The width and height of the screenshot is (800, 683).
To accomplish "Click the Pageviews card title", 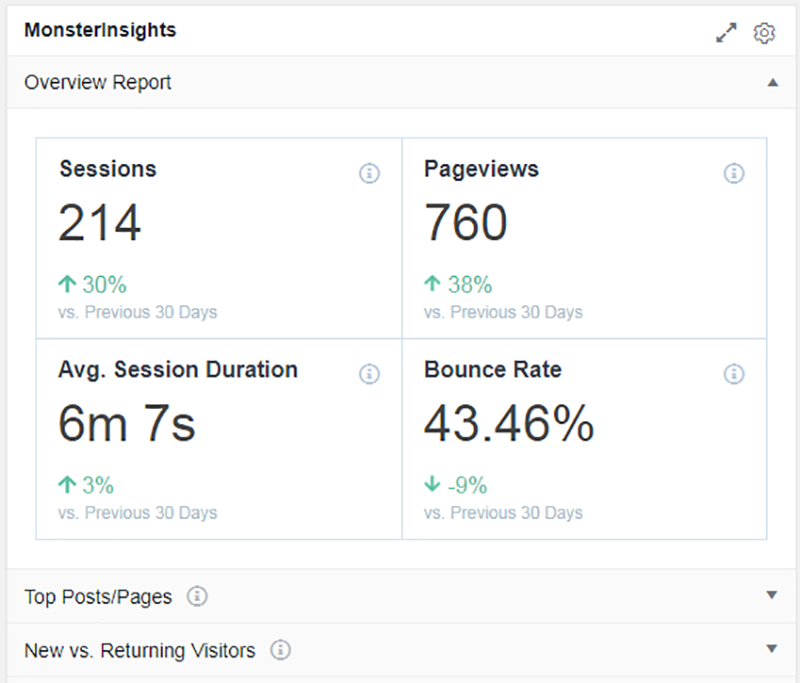I will pos(481,169).
